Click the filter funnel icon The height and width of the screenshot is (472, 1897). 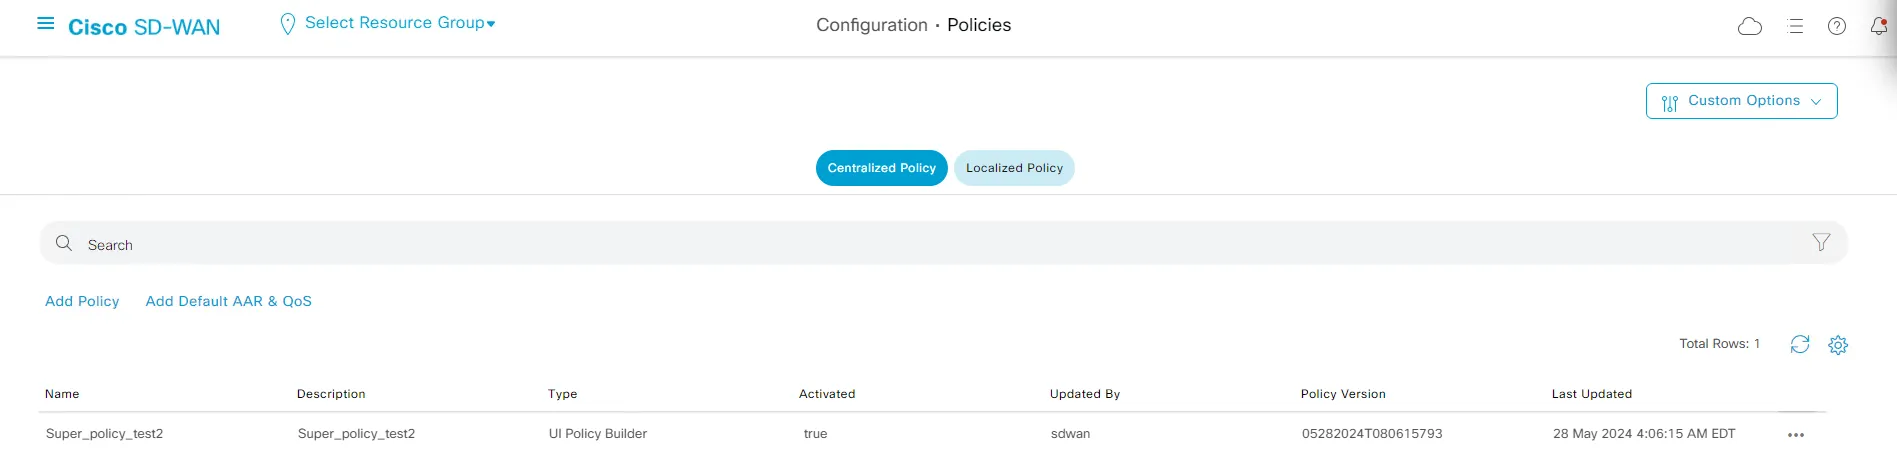(1821, 243)
